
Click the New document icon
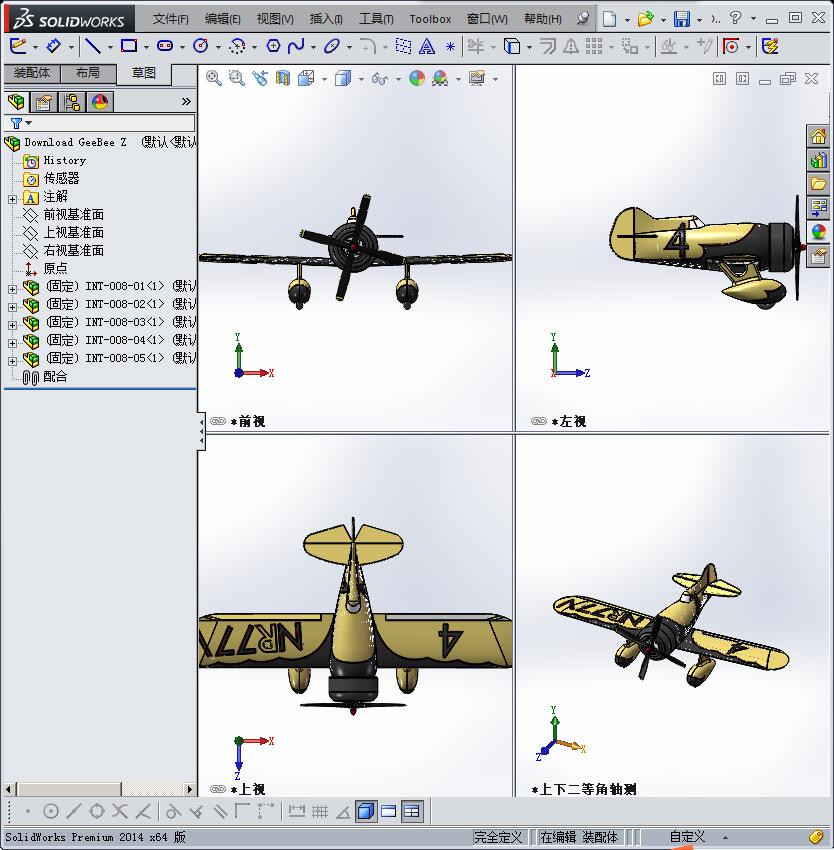610,19
